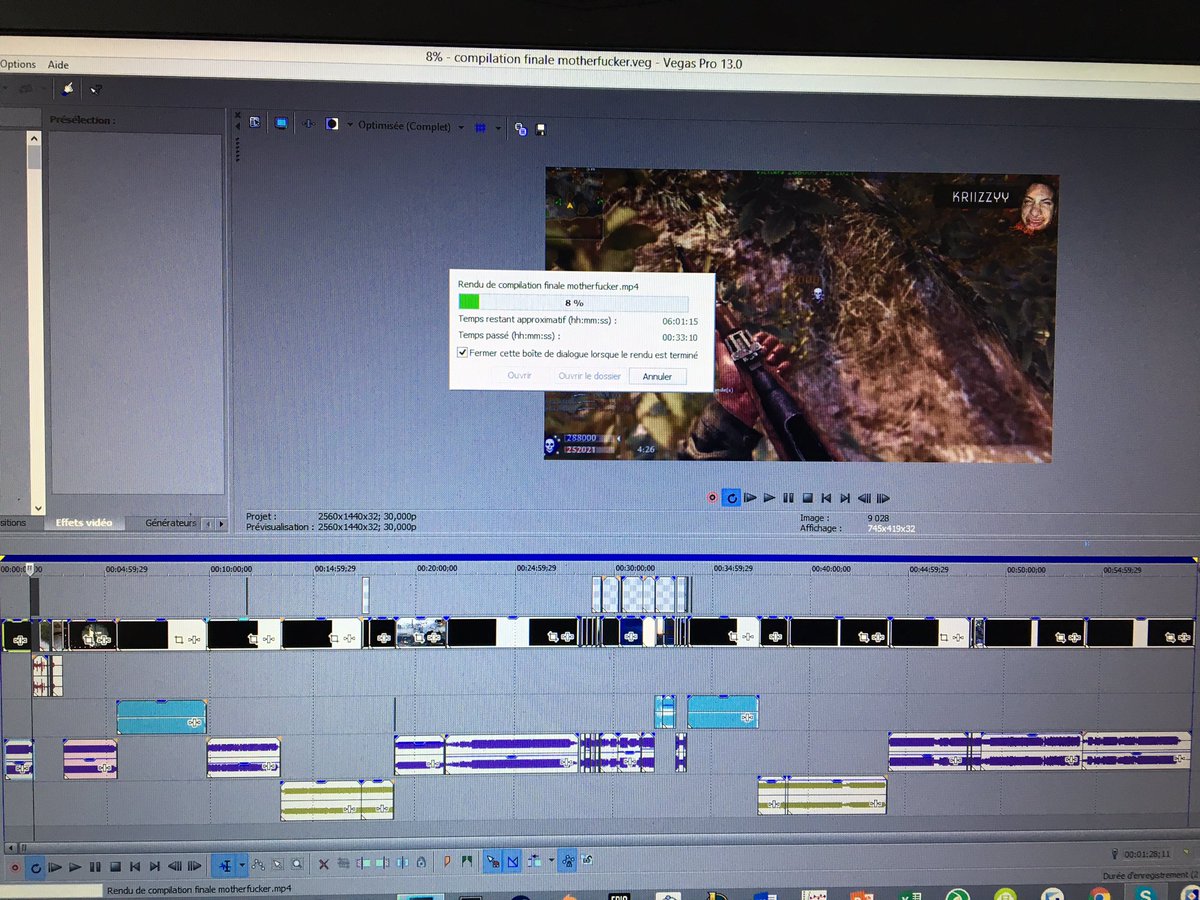Previous frame in timeline transport bar
The height and width of the screenshot is (900, 1200).
tap(175, 867)
